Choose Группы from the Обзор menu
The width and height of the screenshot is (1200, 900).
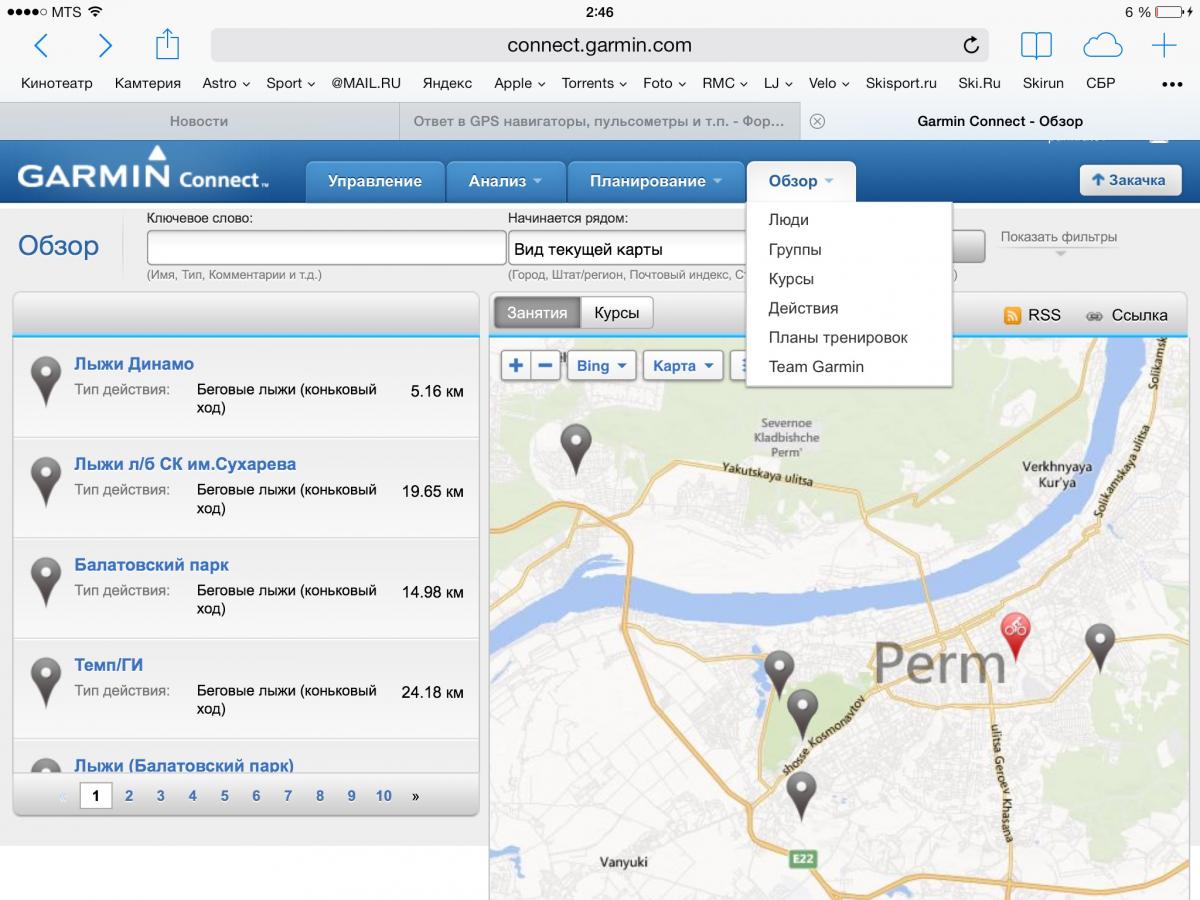coord(795,249)
